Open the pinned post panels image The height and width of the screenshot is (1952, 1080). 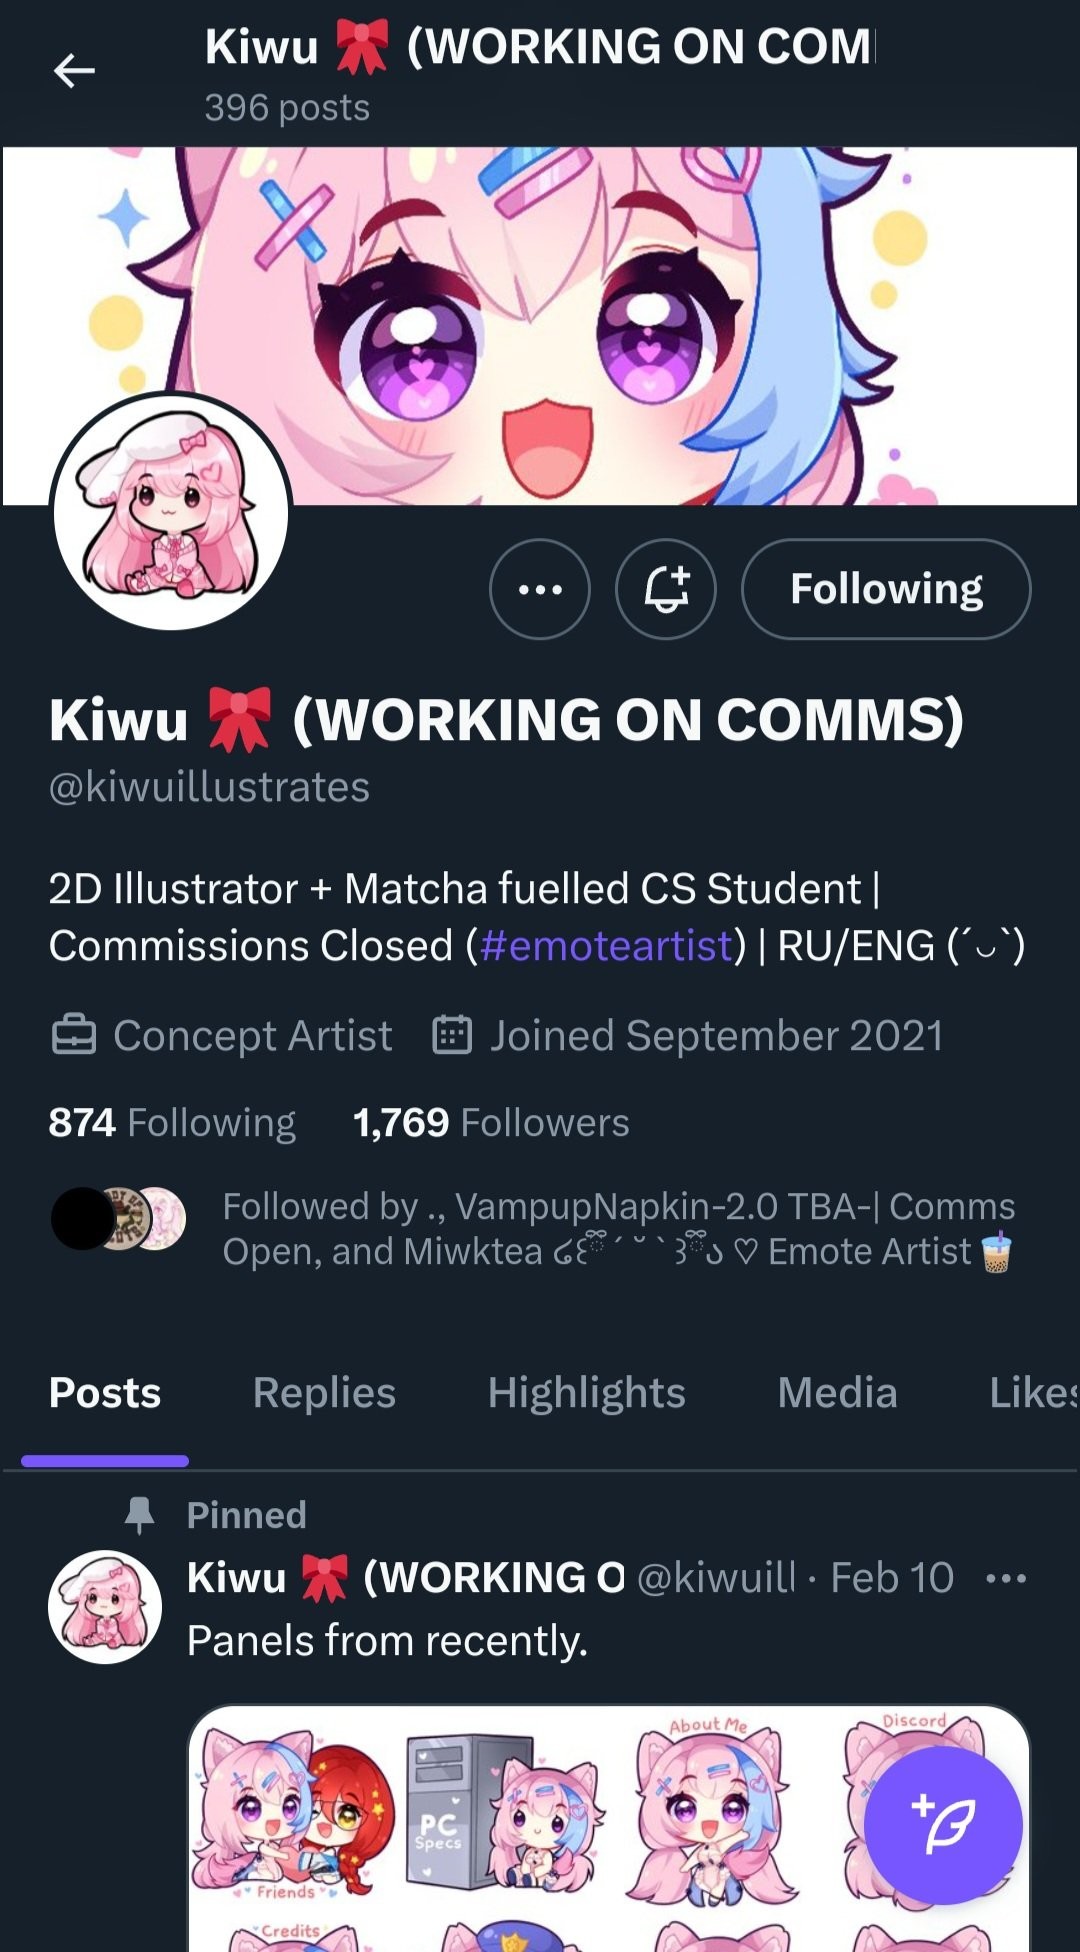(609, 1828)
